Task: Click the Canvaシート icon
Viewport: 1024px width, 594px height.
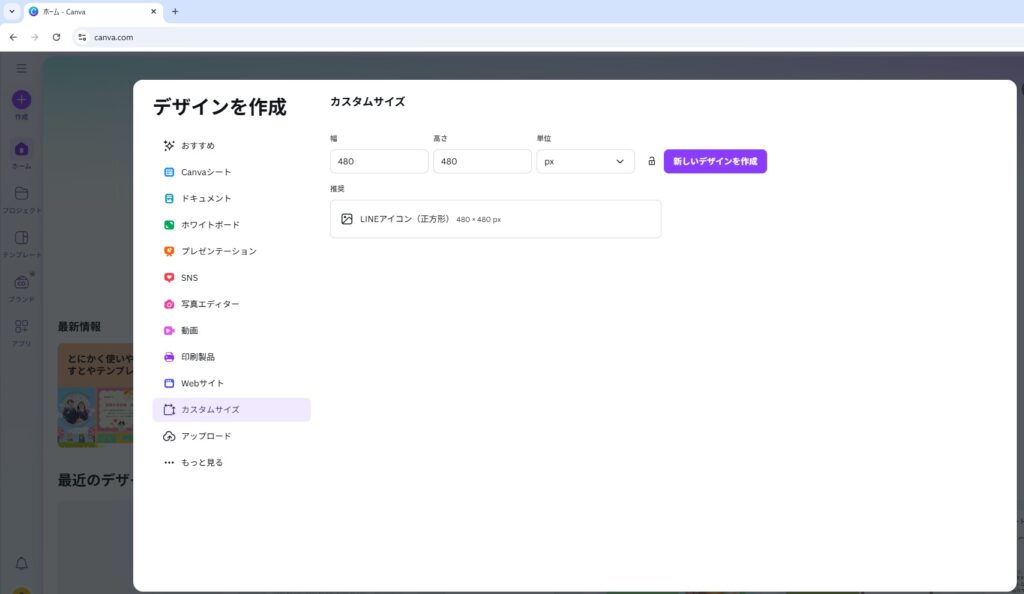Action: click(168, 172)
